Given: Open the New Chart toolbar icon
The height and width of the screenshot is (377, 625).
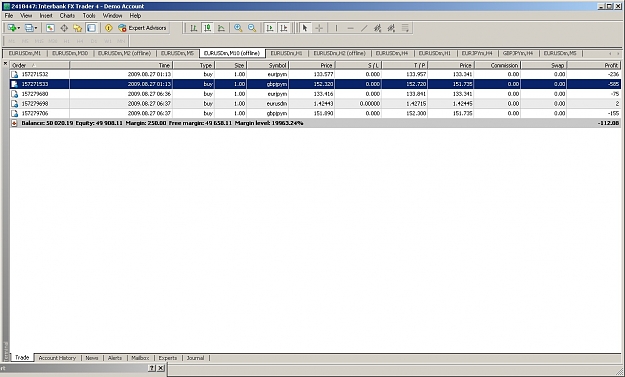Looking at the screenshot, I should 12,28.
